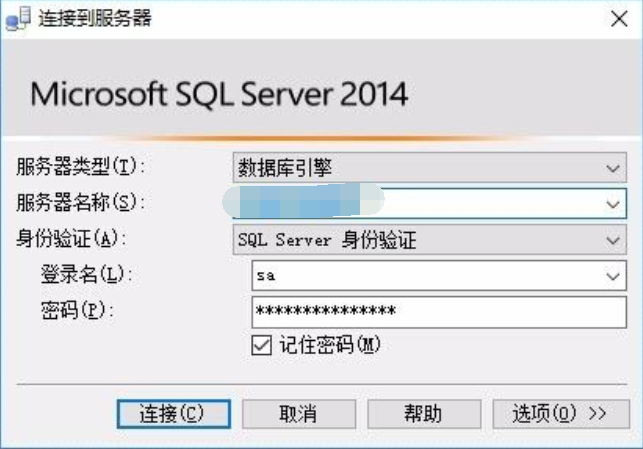The image size is (643, 449).
Task: Open the 服务器类型 dropdown
Action: tap(429, 168)
